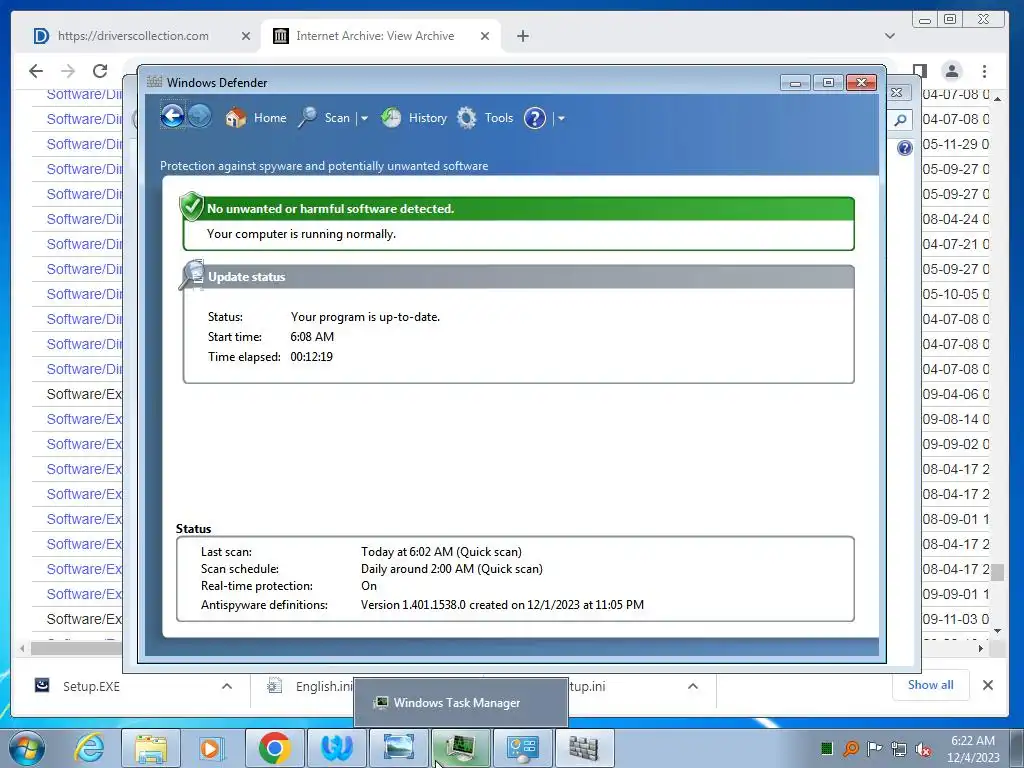The image size is (1024, 768).
Task: Open the picture viewer taskbar icon
Action: tap(398, 748)
